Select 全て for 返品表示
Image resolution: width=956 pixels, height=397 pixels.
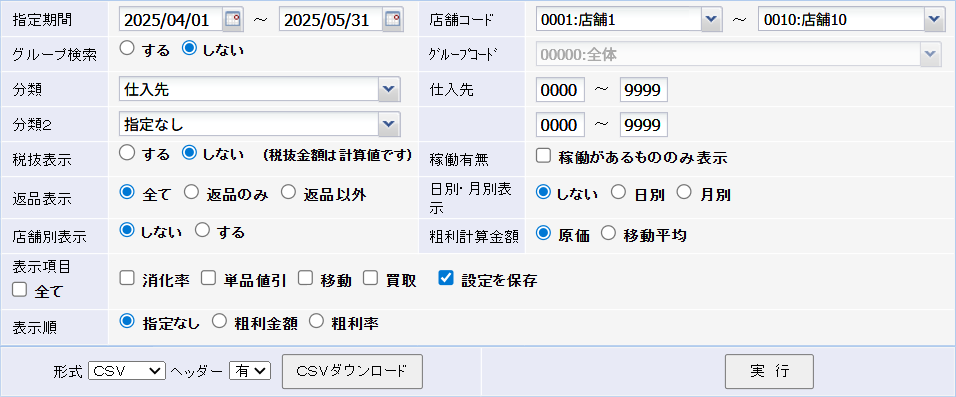pos(127,193)
